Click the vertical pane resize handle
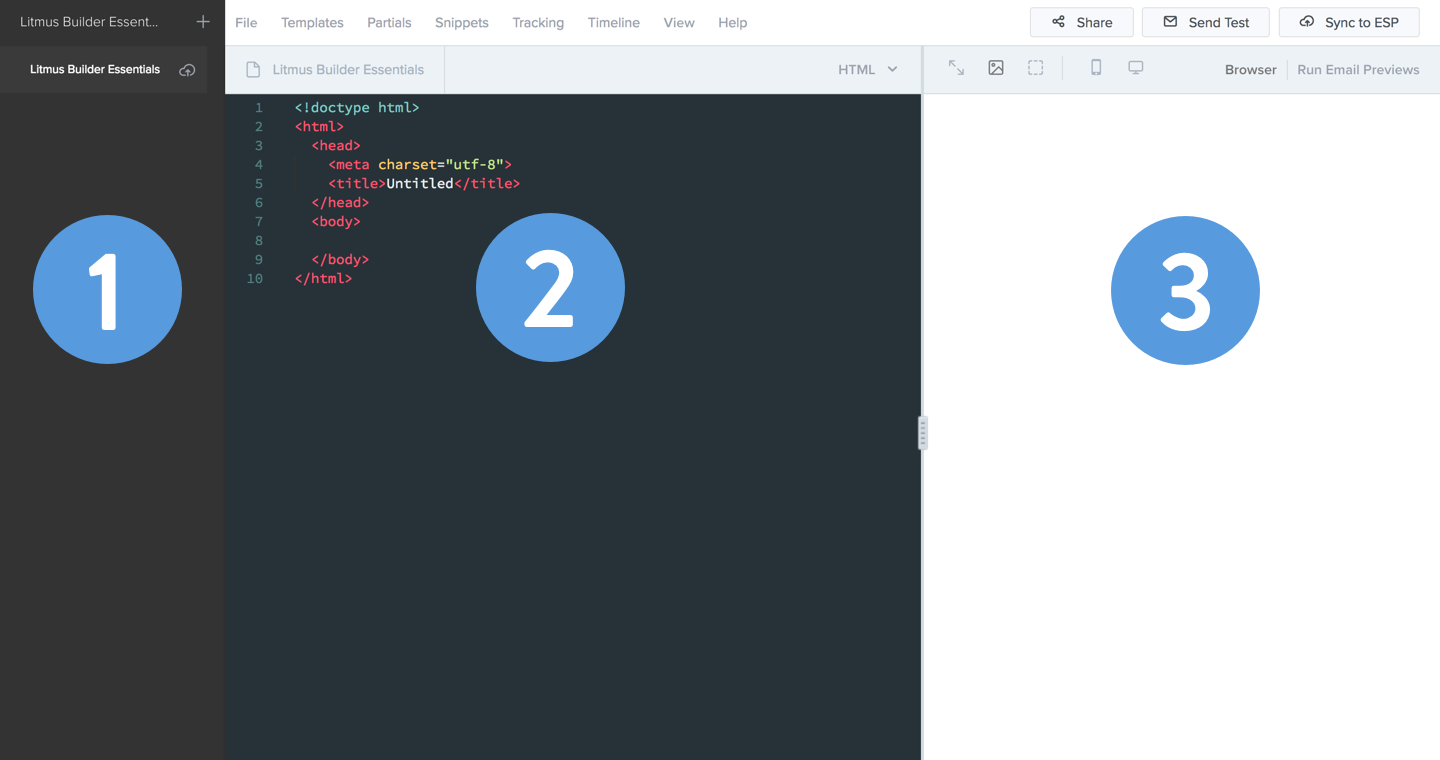The height and width of the screenshot is (760, 1440). tap(921, 432)
